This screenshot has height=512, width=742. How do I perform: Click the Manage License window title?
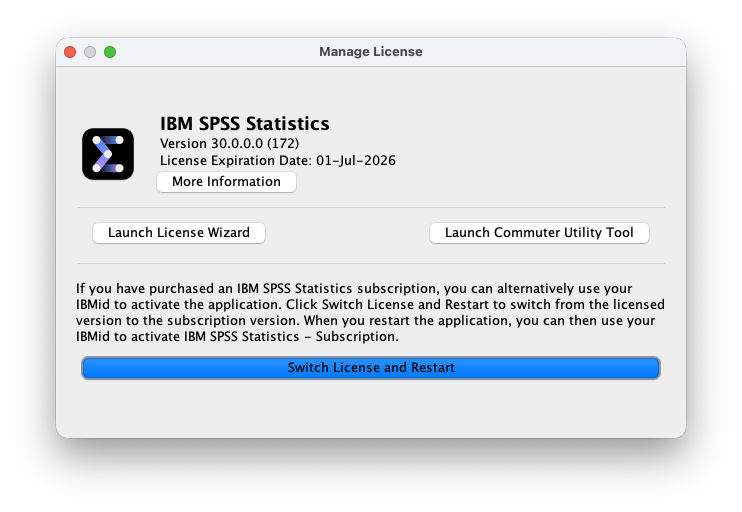click(370, 52)
